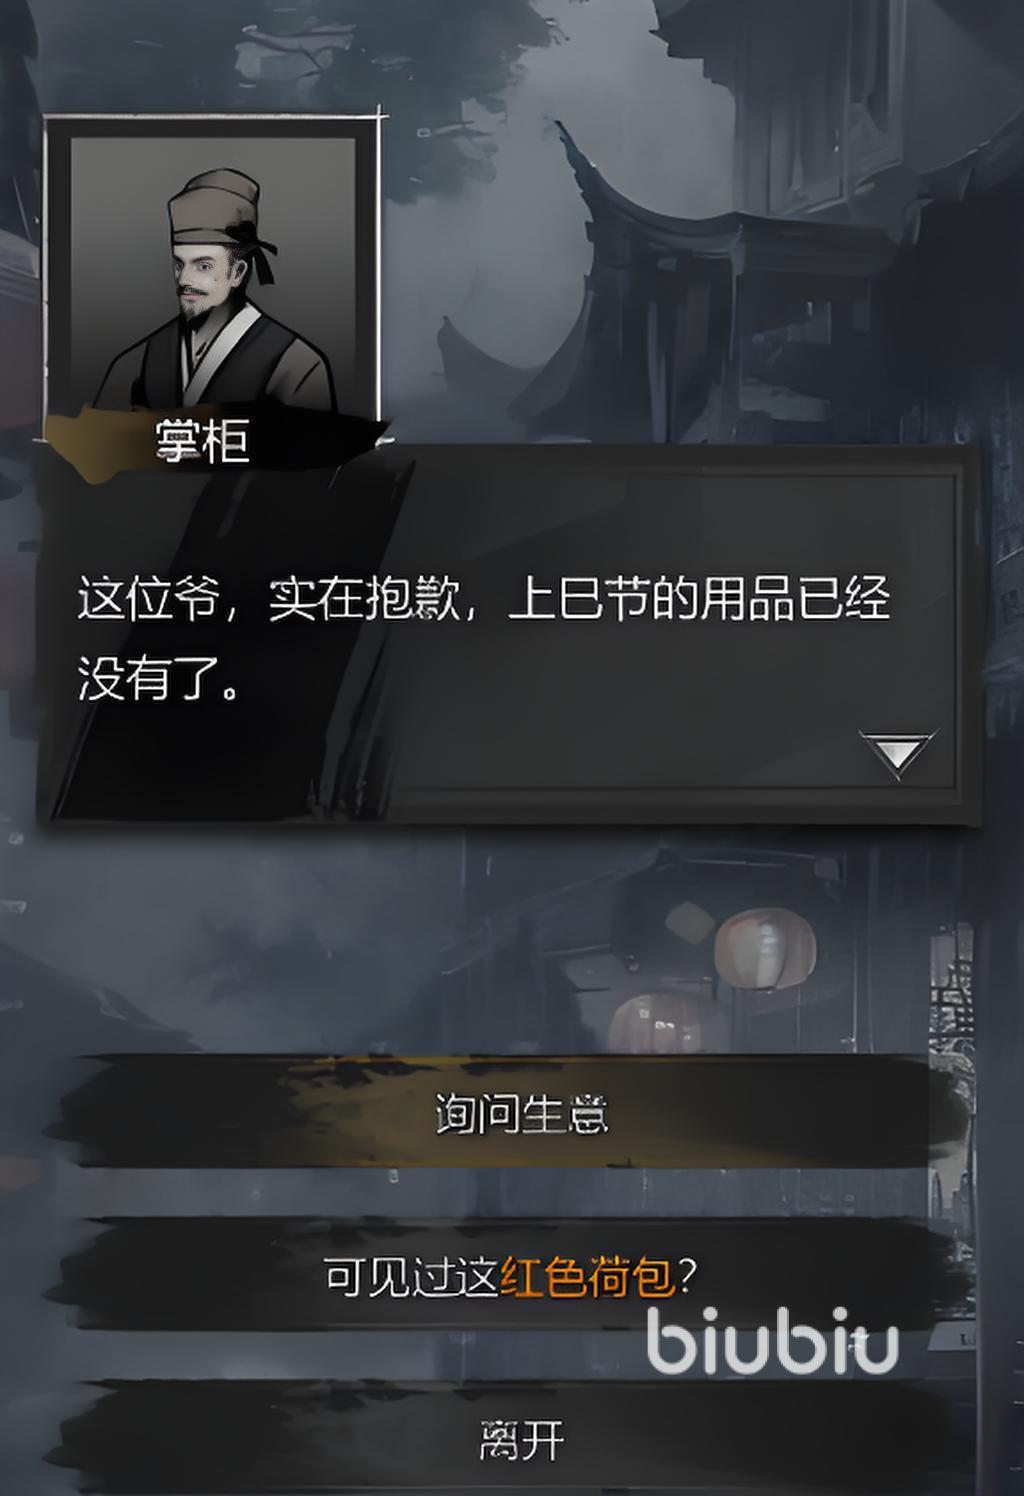This screenshot has width=1024, height=1496.
Task: Choose the 可见过这红色荷包? option
Action: [510, 1277]
